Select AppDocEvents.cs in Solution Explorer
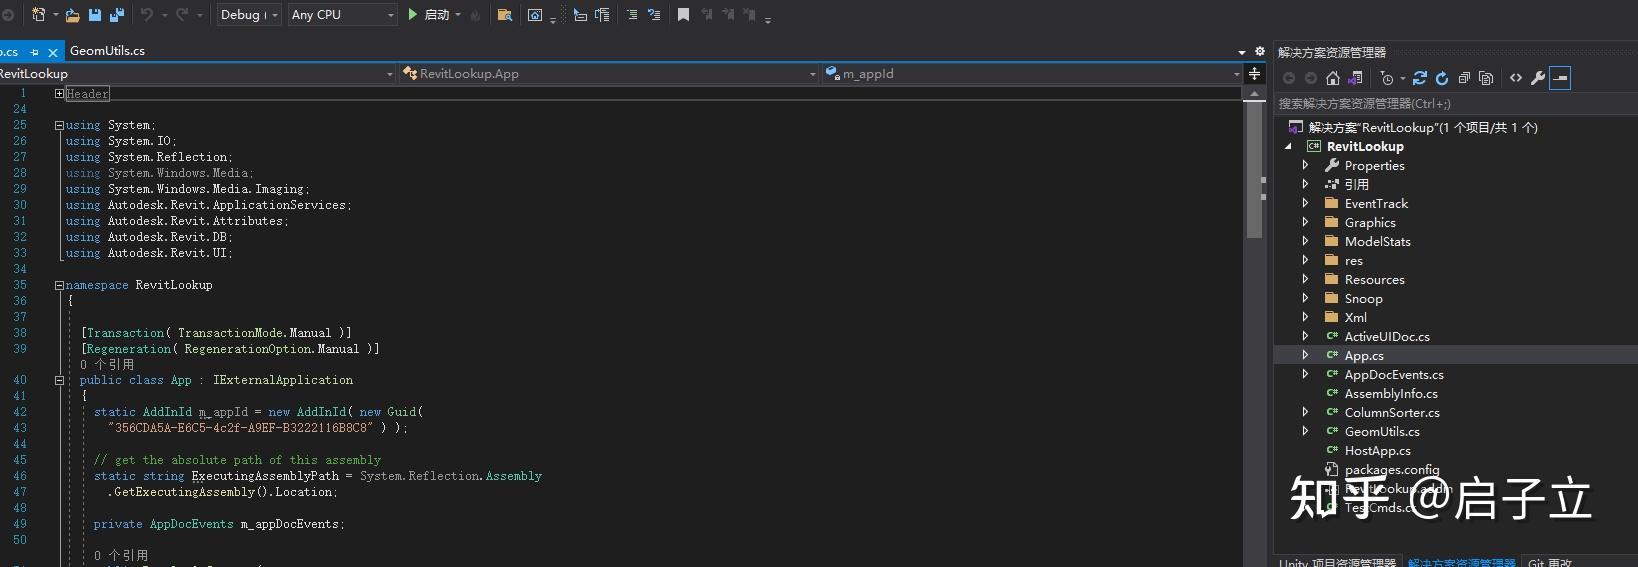The width and height of the screenshot is (1638, 567). click(x=1394, y=374)
